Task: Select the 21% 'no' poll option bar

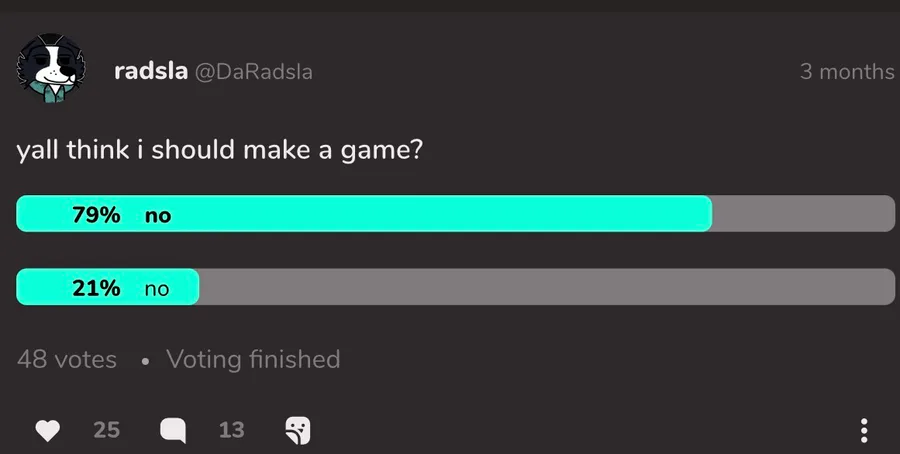Action: 455,288
